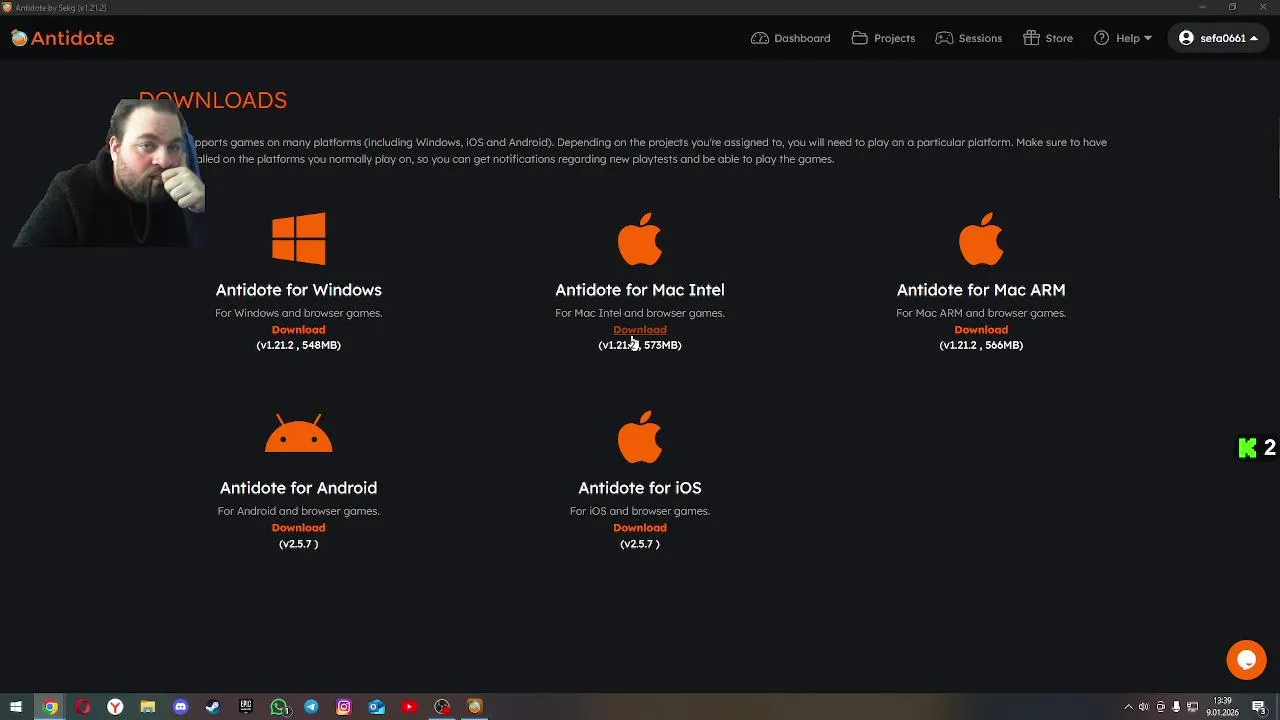The image size is (1280, 720).
Task: Click 'For iOS and browser games.' text
Action: coord(640,511)
